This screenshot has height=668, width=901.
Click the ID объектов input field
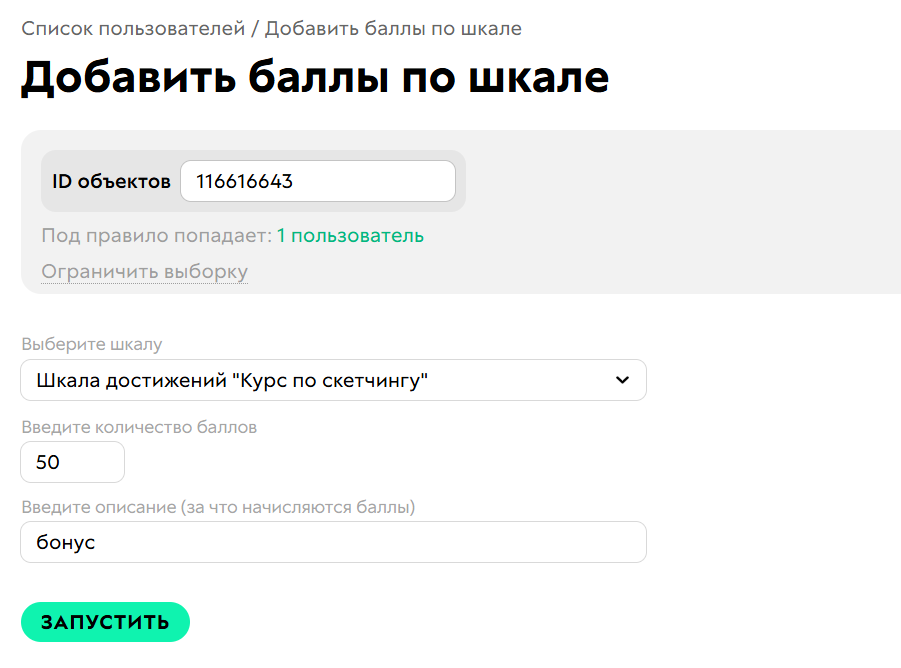[x=317, y=181]
